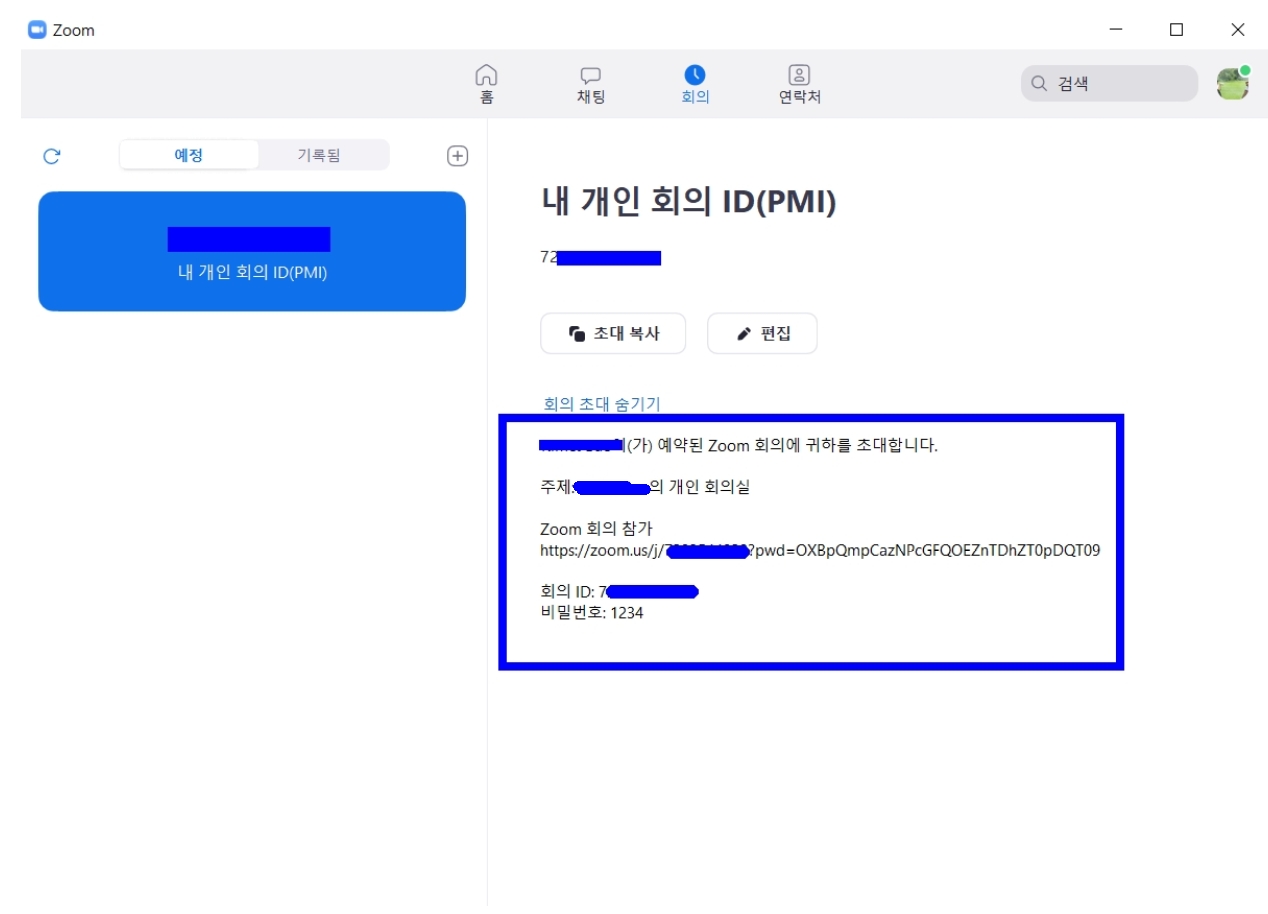The image size is (1268, 914).
Task: Select the Personal Meeting ID (PMI) card
Action: (252, 251)
